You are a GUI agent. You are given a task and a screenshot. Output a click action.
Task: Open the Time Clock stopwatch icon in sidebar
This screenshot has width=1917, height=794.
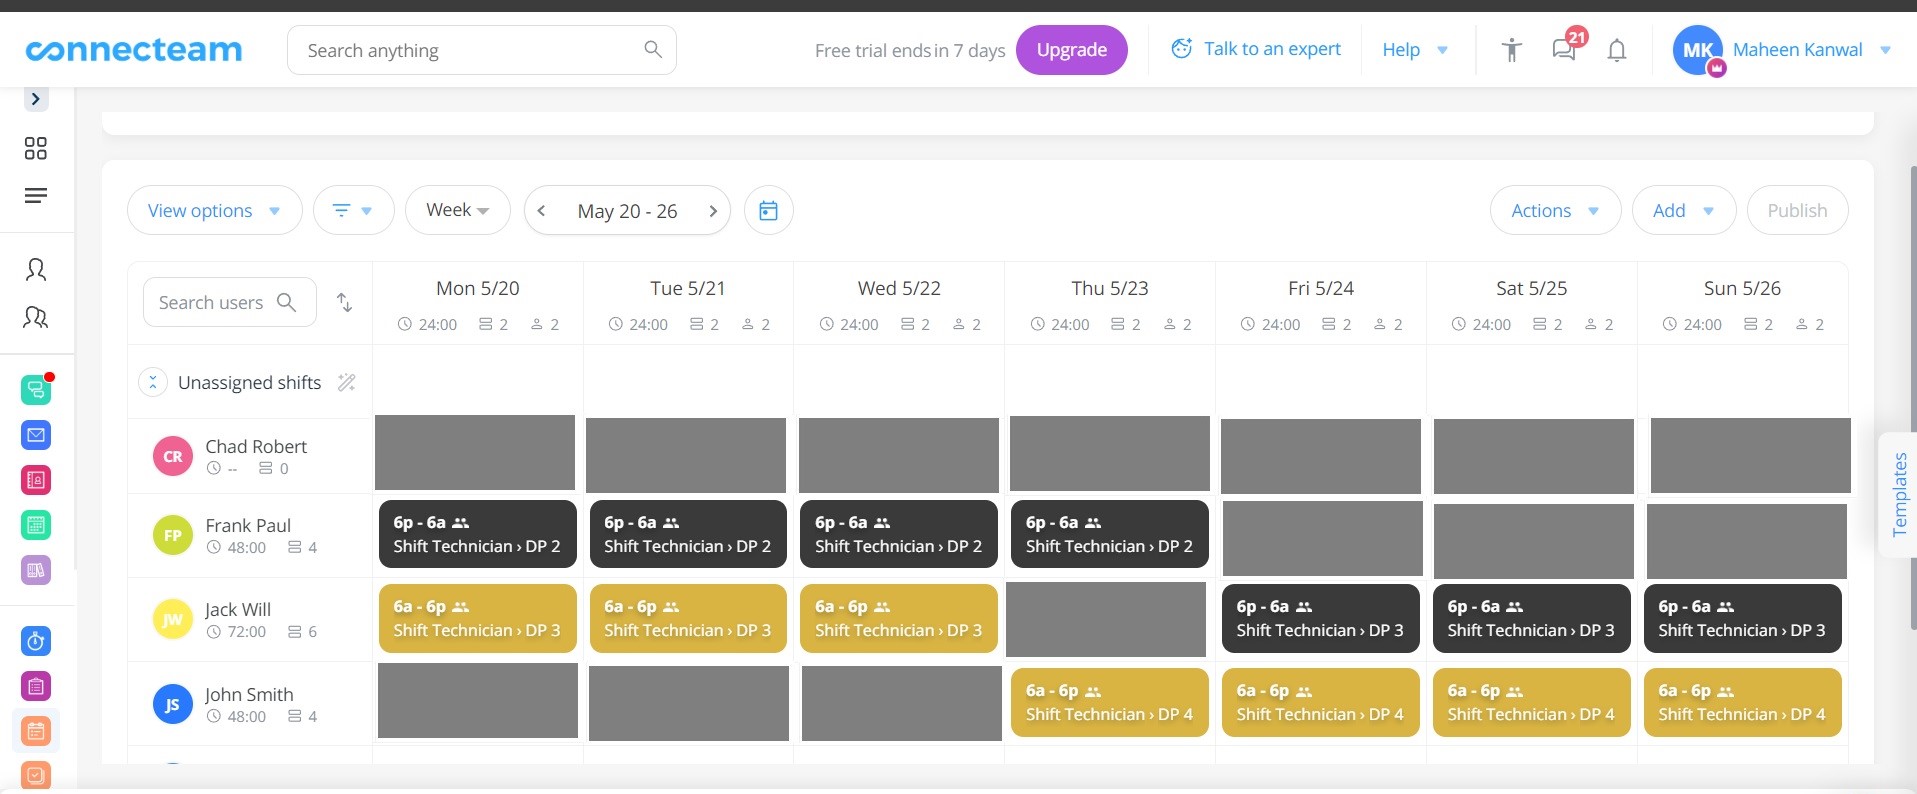coord(36,641)
